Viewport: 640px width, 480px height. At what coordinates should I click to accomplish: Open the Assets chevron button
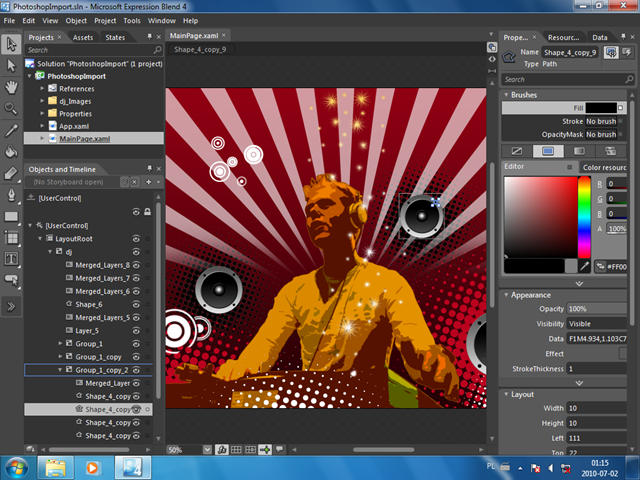point(11,307)
